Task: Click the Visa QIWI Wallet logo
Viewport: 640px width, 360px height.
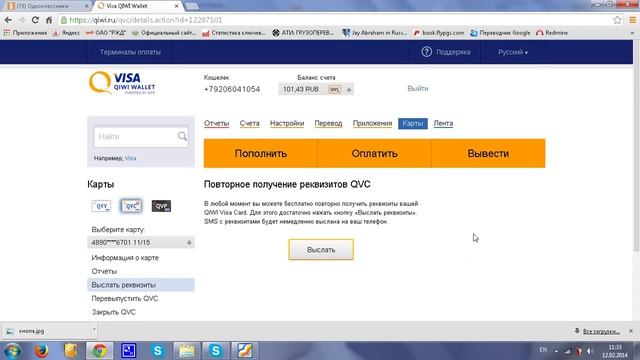Action: 122,83
